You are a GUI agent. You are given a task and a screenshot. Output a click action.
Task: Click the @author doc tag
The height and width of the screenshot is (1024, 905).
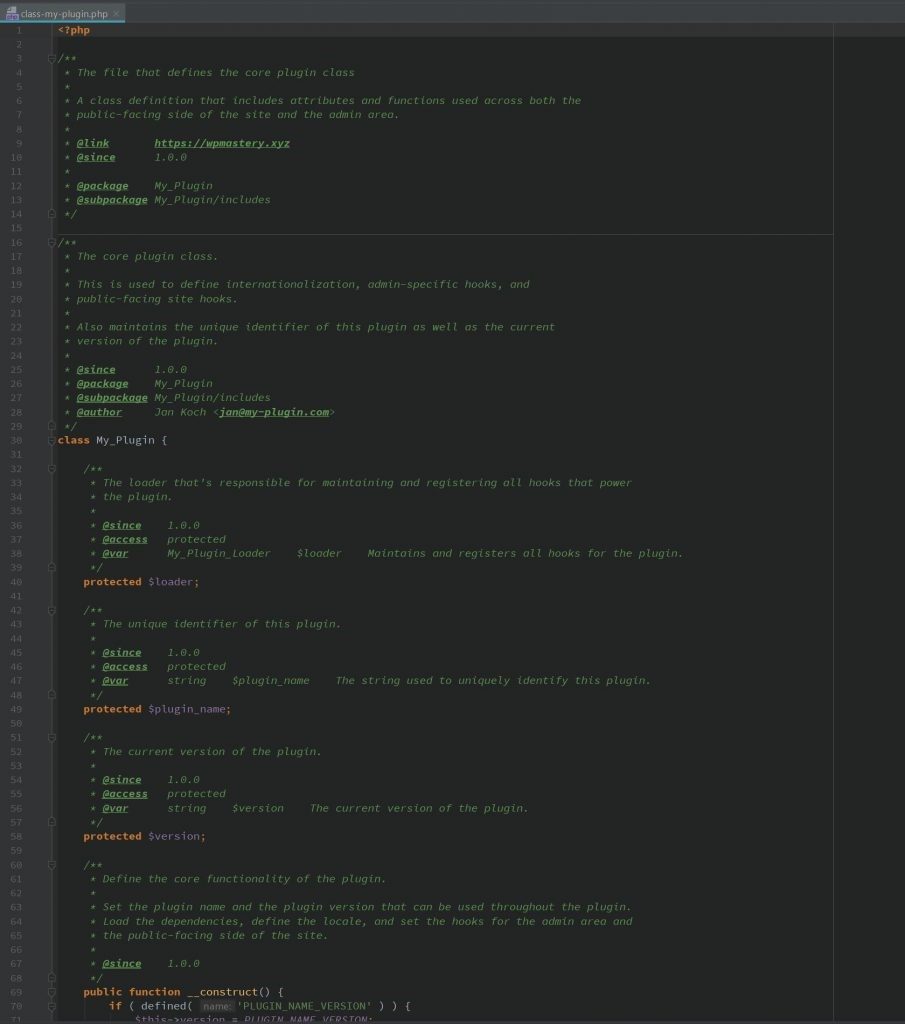[x=99, y=412]
